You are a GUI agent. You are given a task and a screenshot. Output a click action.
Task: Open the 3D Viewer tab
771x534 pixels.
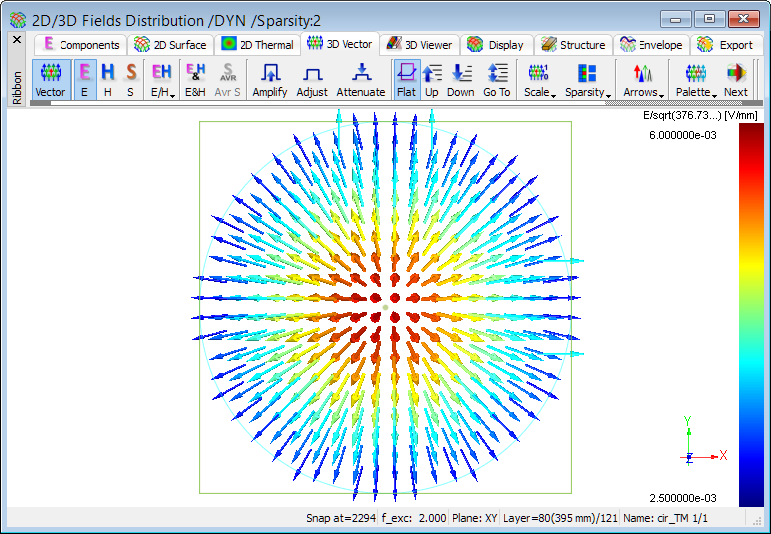[x=420, y=44]
